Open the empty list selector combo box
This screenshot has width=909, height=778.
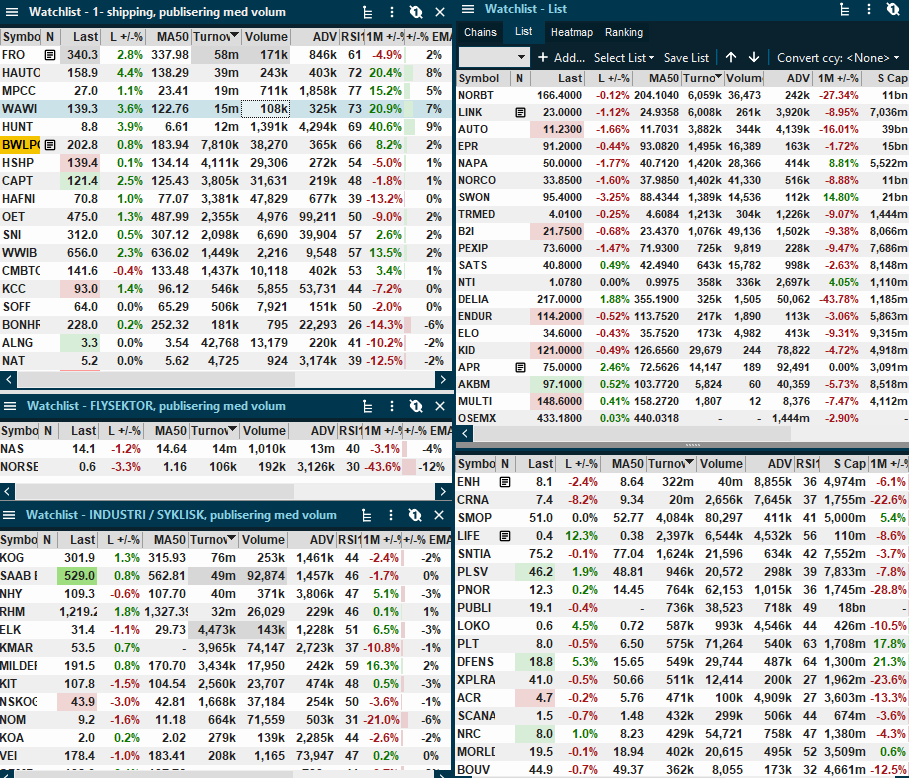pyautogui.click(x=493, y=57)
